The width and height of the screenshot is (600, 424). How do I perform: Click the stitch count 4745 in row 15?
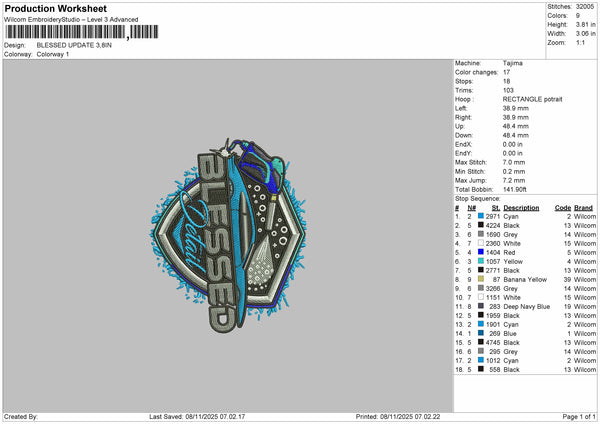click(x=493, y=342)
